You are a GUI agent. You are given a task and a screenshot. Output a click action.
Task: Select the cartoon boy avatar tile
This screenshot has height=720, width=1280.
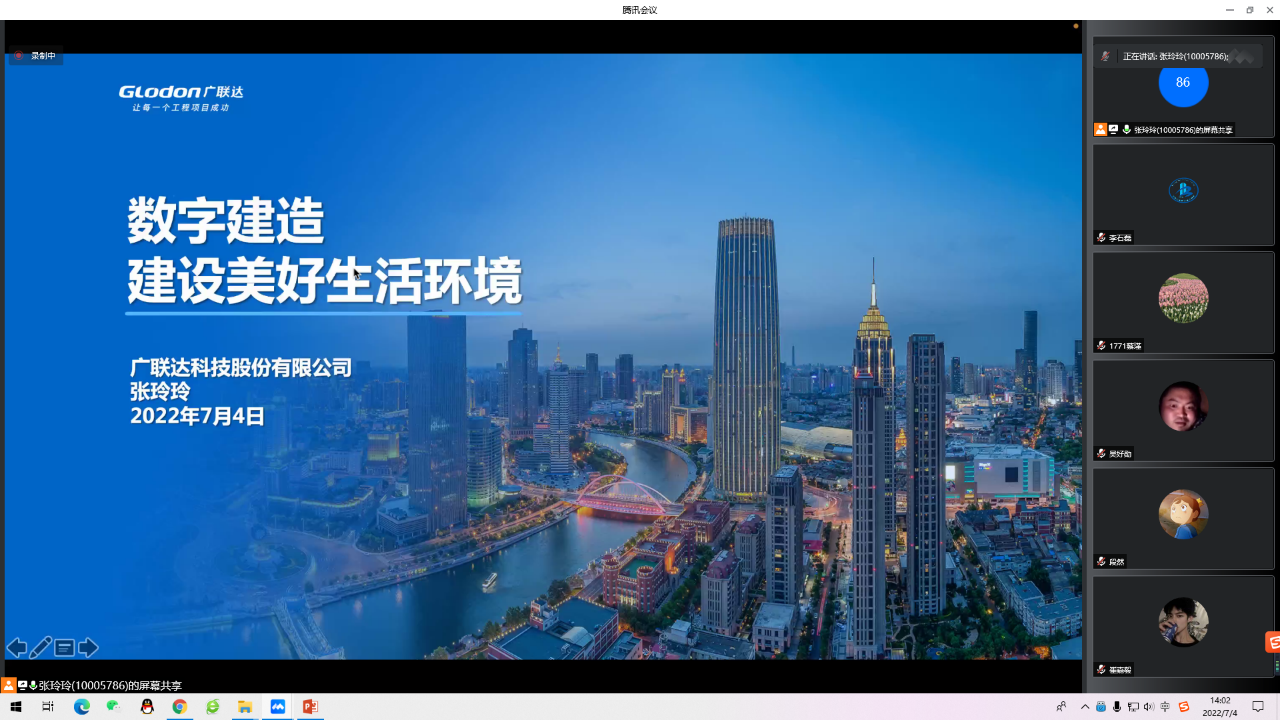pos(1183,514)
